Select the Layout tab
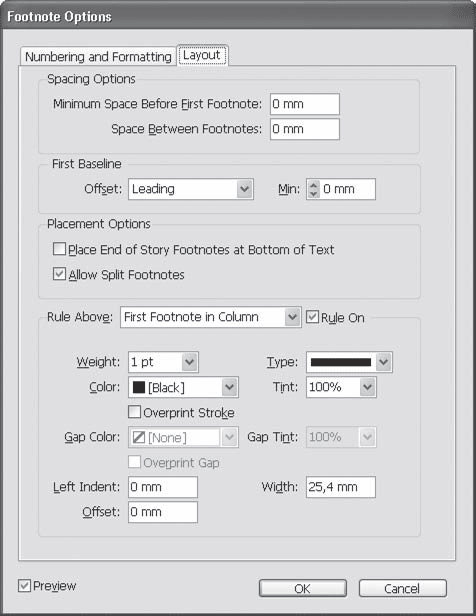The image size is (476, 616). 202,55
